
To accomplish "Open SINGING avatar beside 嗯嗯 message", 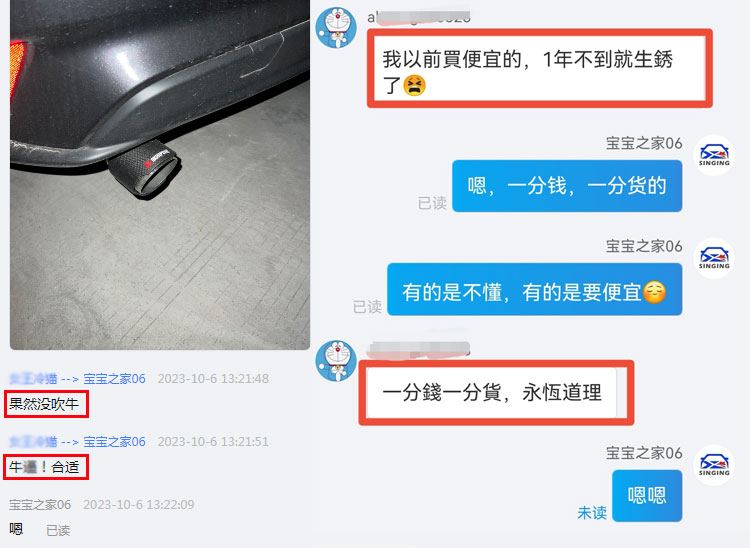I will point(714,465).
